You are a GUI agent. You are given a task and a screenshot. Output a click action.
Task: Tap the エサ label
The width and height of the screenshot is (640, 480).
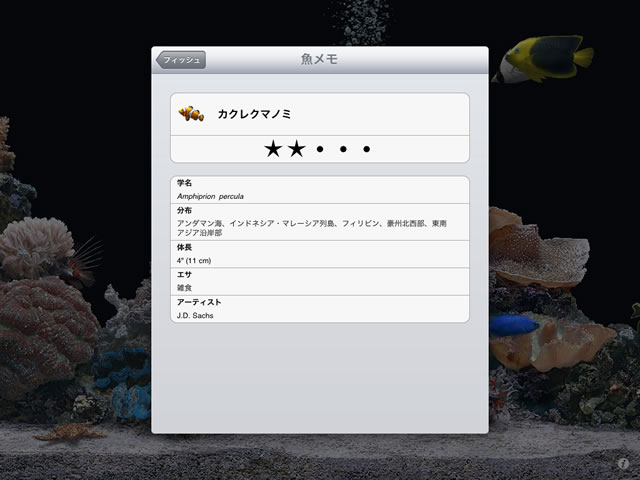click(184, 275)
